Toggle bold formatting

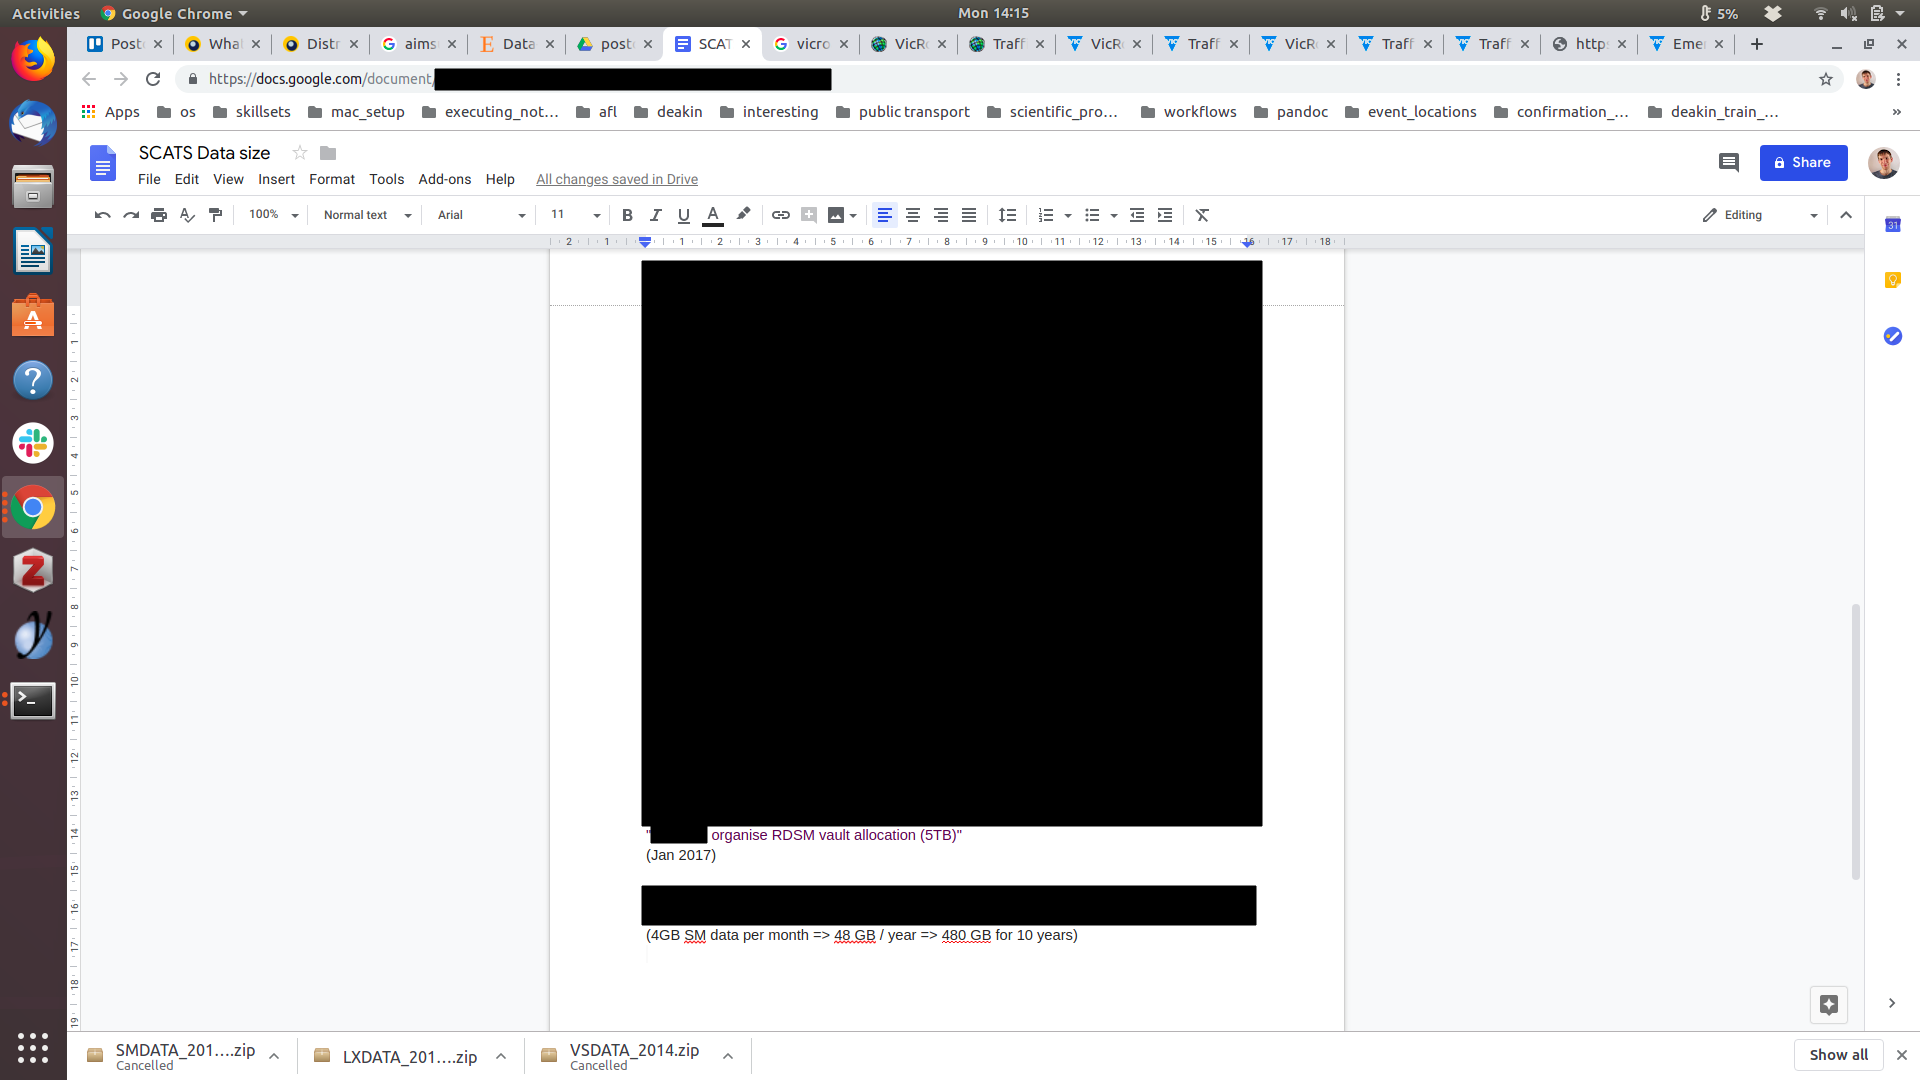click(627, 215)
